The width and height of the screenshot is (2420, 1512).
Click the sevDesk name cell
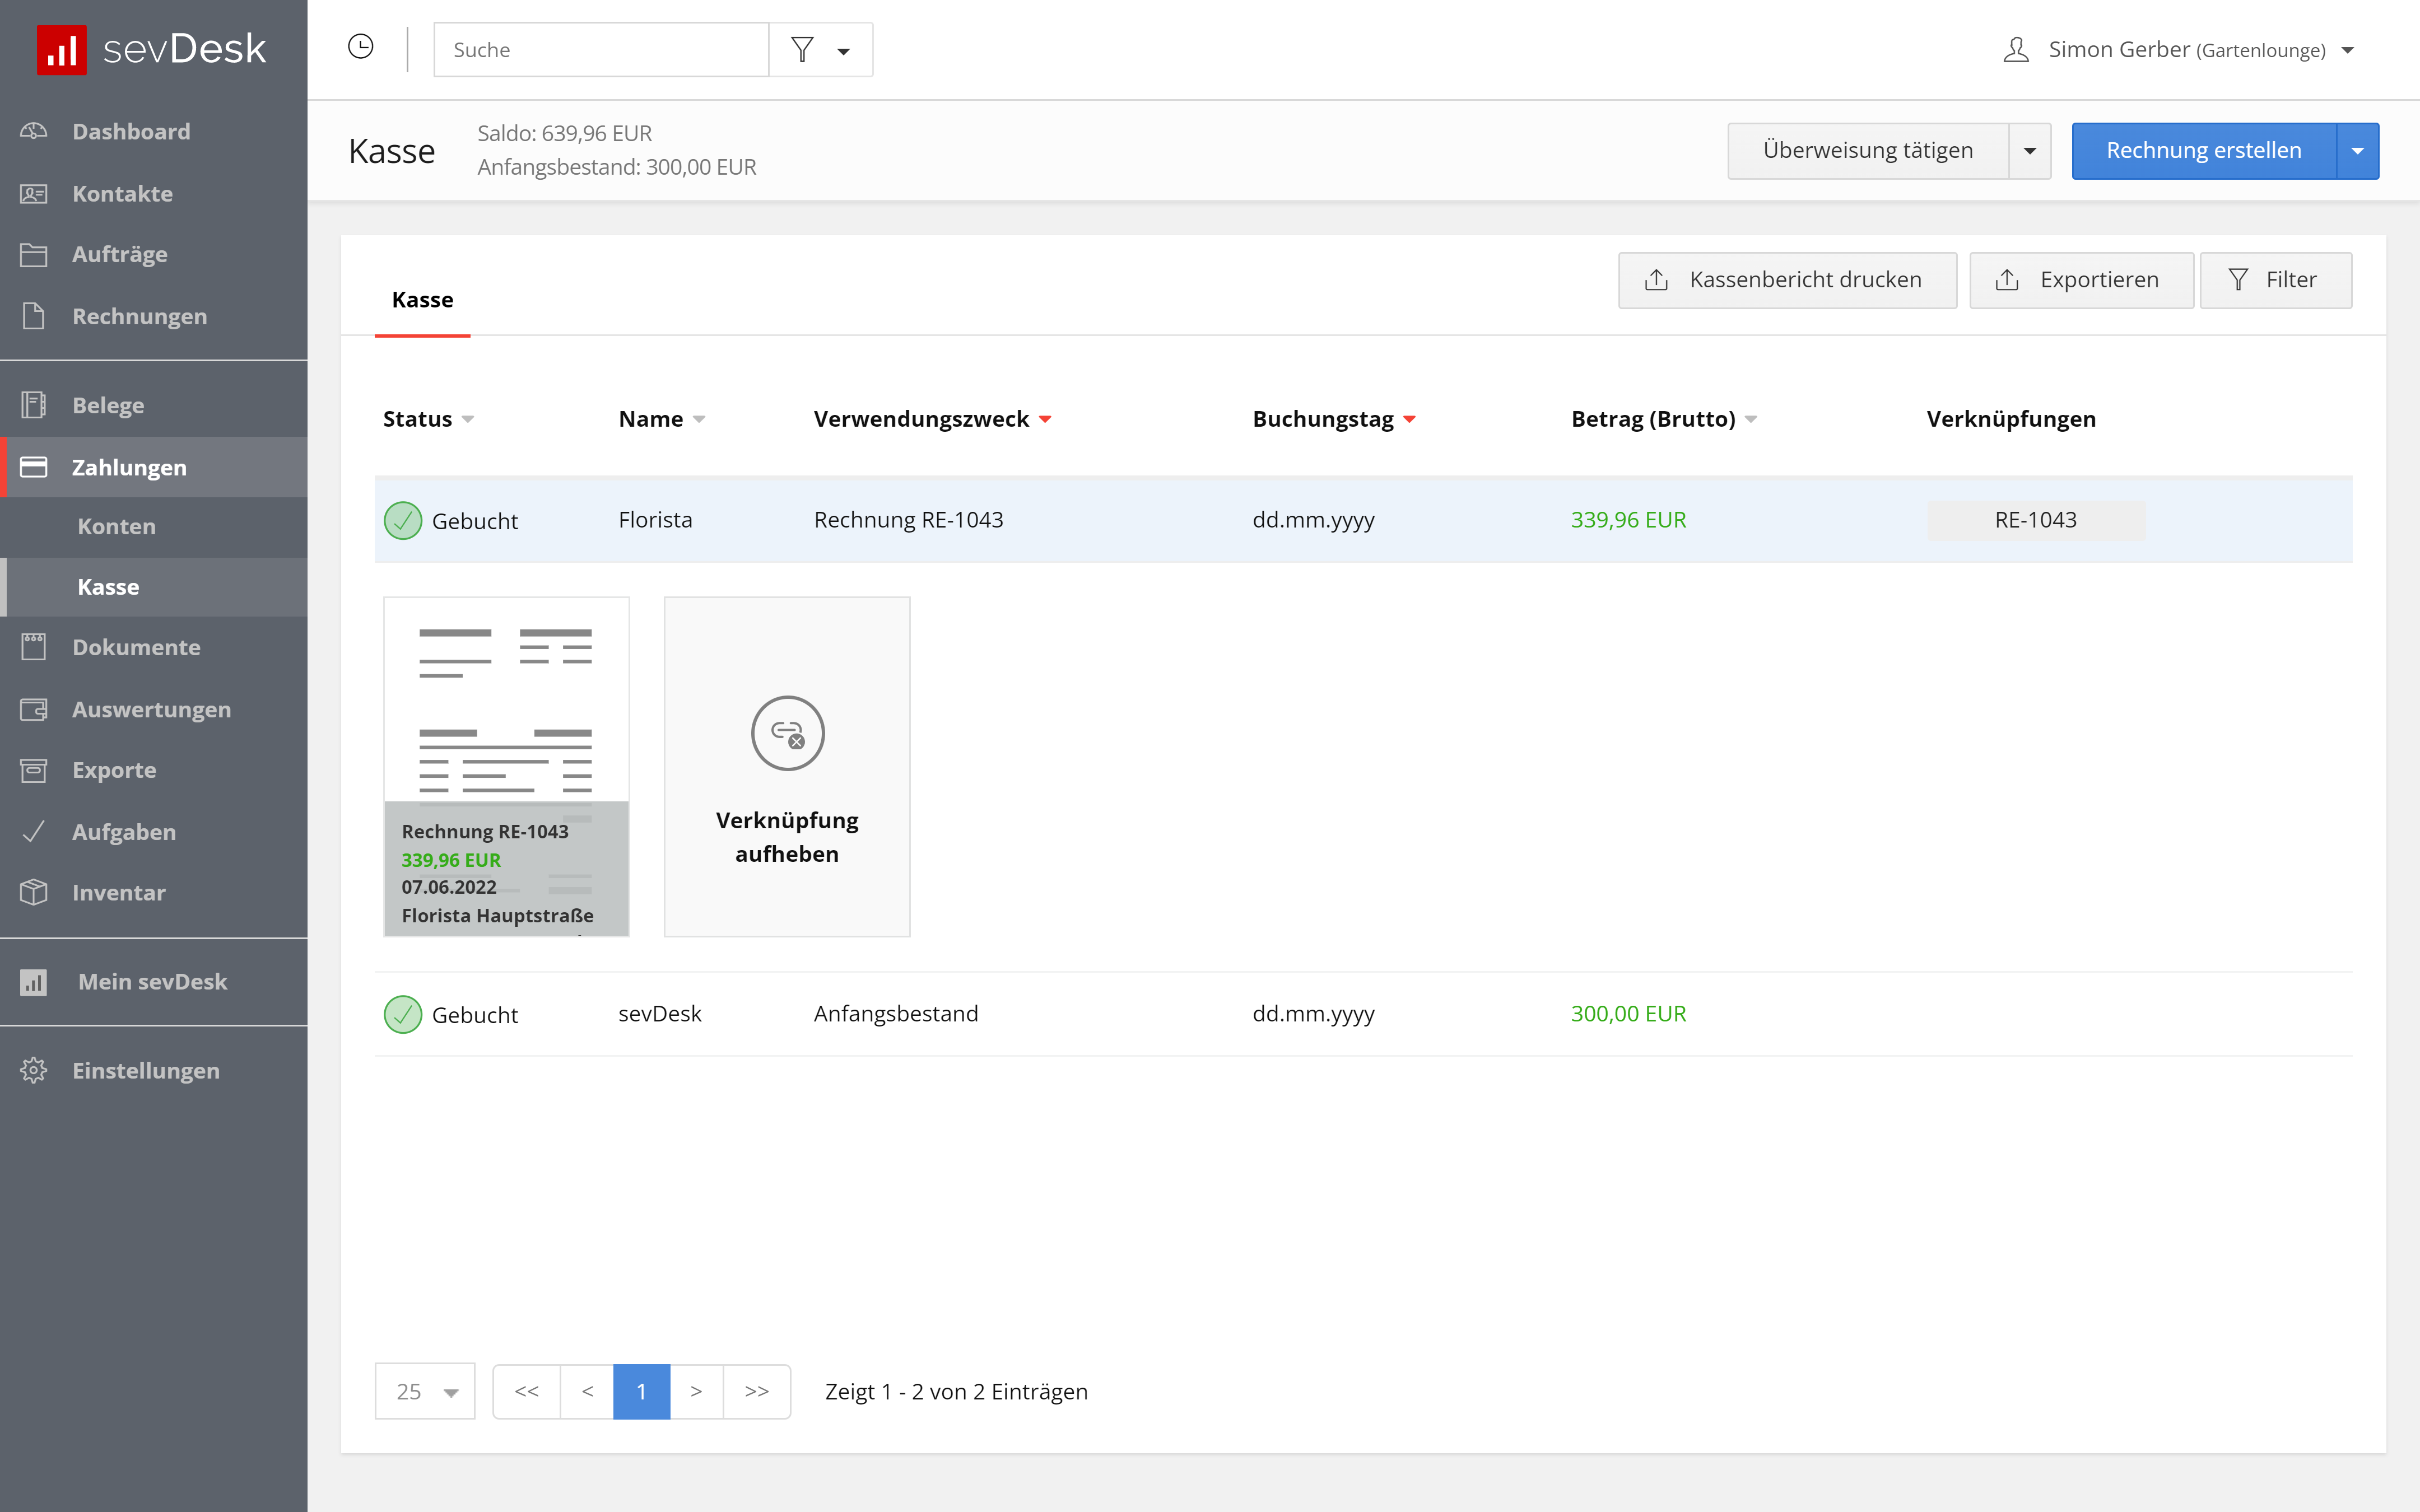click(660, 1014)
